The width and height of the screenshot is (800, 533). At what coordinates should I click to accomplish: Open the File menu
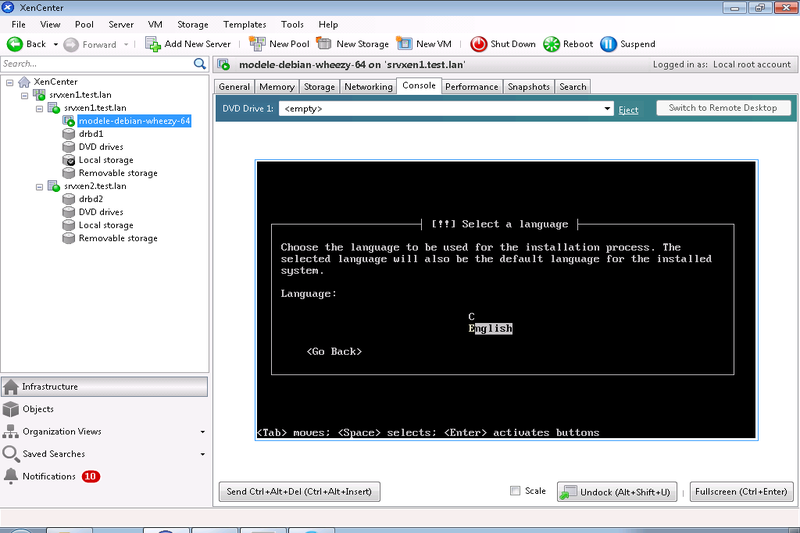tap(18, 24)
